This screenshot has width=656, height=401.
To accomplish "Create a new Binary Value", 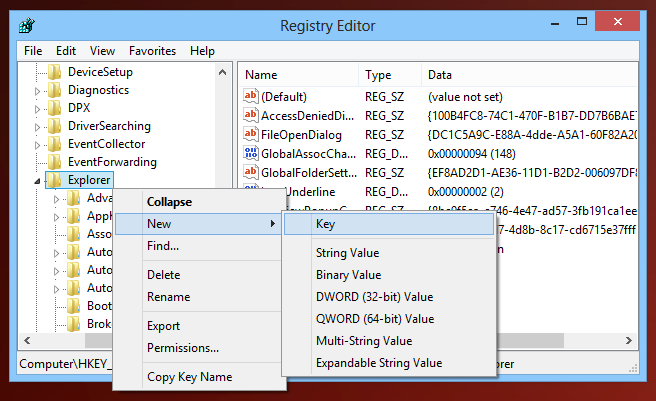I will point(389,275).
